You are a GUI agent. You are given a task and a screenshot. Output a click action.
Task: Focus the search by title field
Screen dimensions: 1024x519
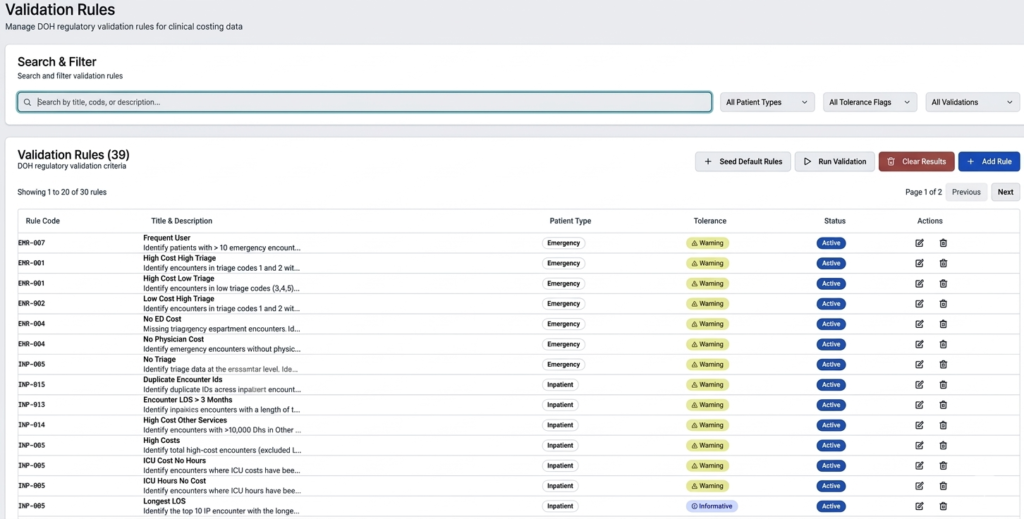click(x=364, y=102)
